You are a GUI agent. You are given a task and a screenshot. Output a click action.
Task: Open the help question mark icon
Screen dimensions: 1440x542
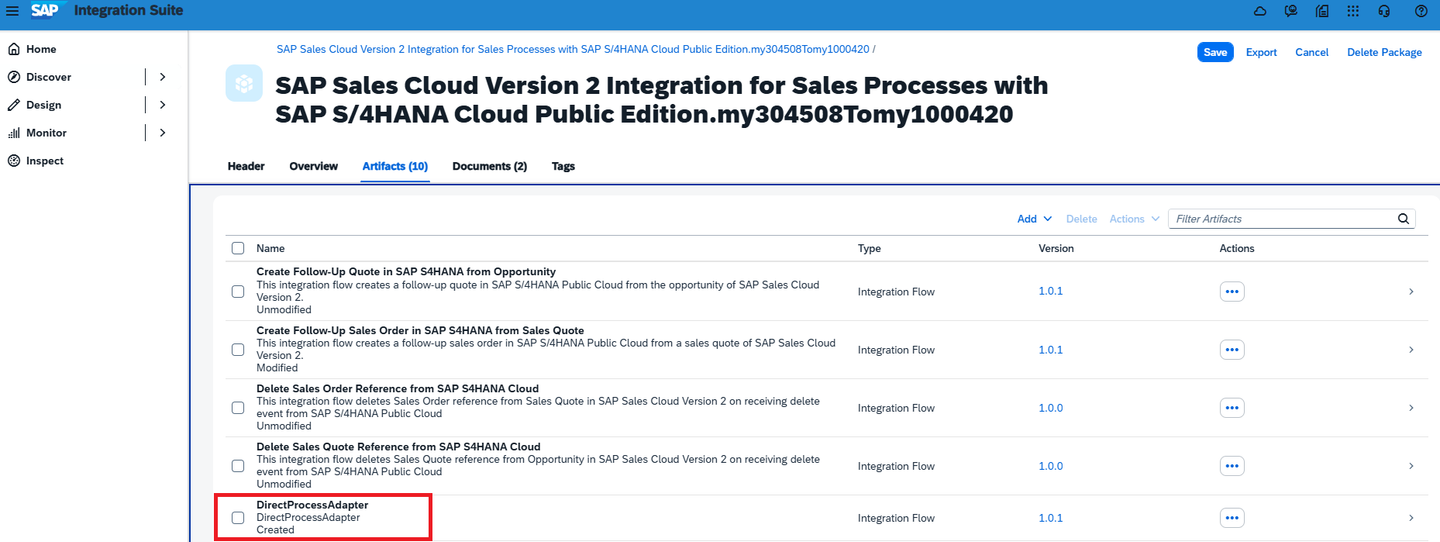click(1422, 11)
